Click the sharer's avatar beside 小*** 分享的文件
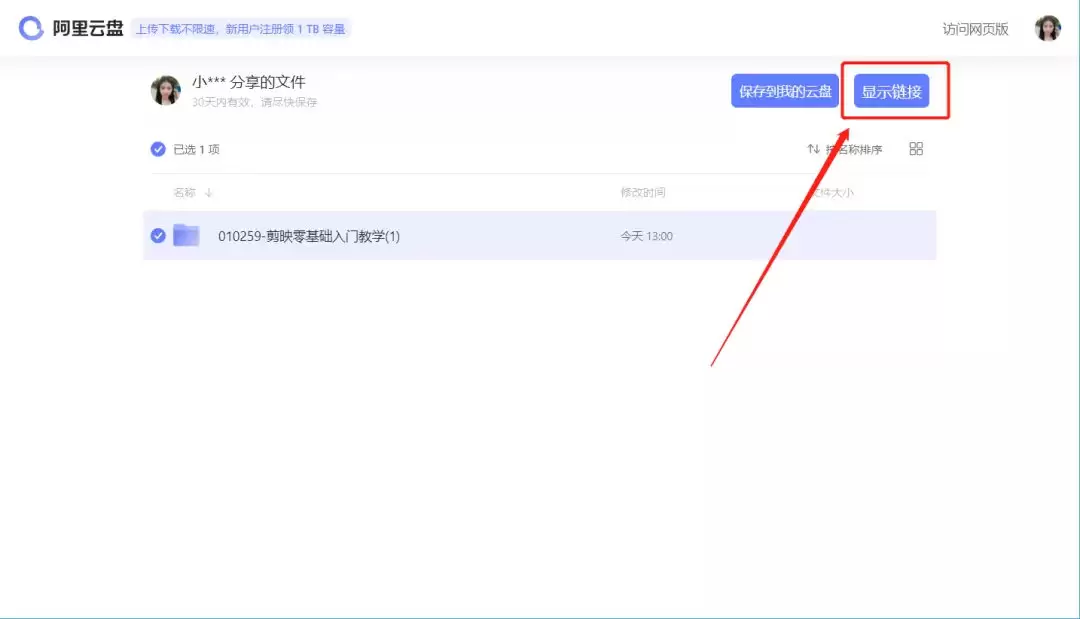1080x619 pixels. point(165,90)
